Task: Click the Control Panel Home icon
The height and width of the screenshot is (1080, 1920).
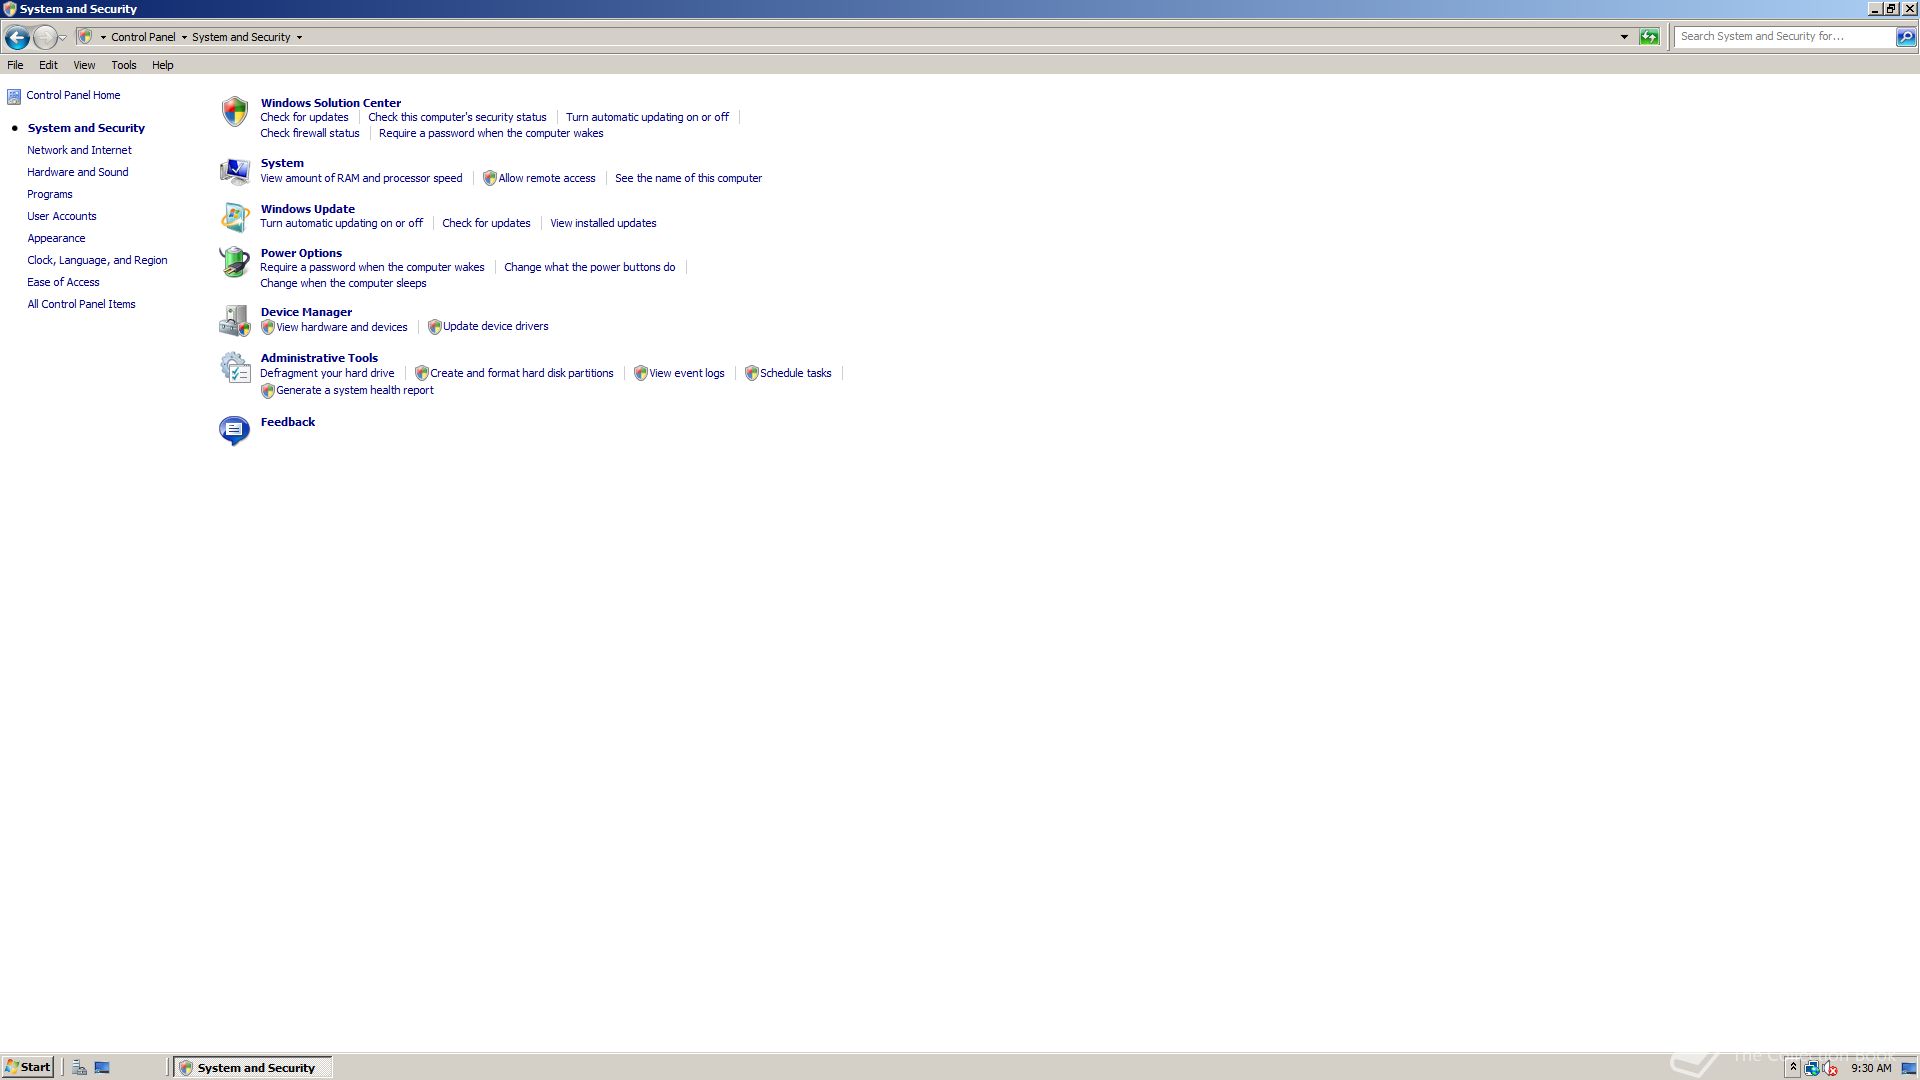Action: pyautogui.click(x=14, y=96)
